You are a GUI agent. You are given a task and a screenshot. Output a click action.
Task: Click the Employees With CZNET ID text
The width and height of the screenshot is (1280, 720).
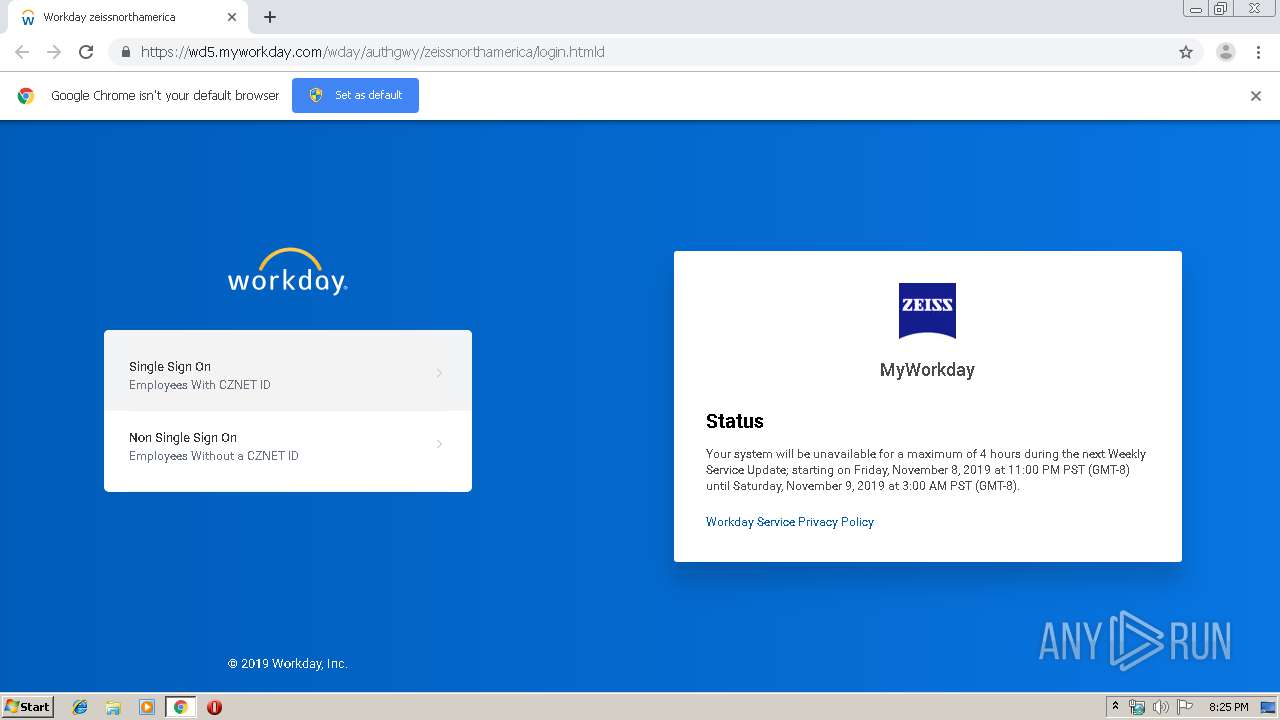(200, 385)
